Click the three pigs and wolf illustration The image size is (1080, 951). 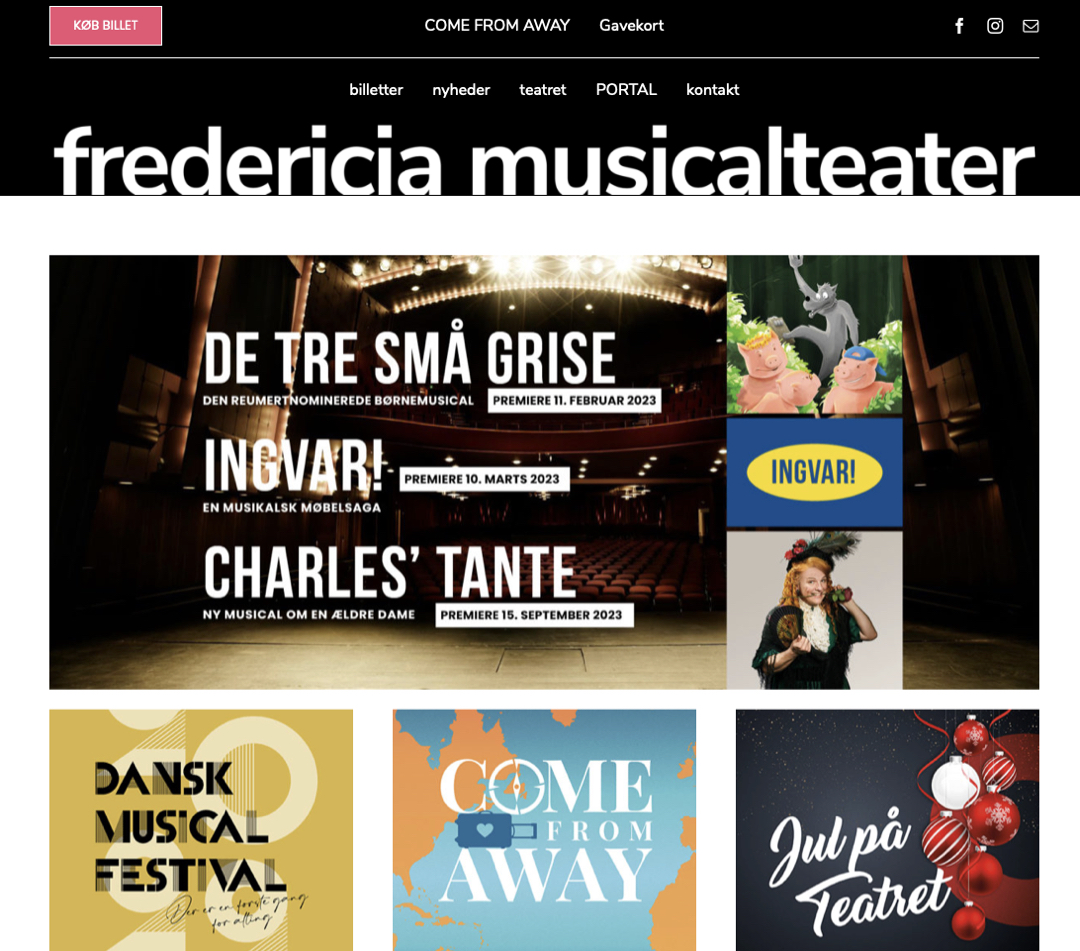click(814, 335)
